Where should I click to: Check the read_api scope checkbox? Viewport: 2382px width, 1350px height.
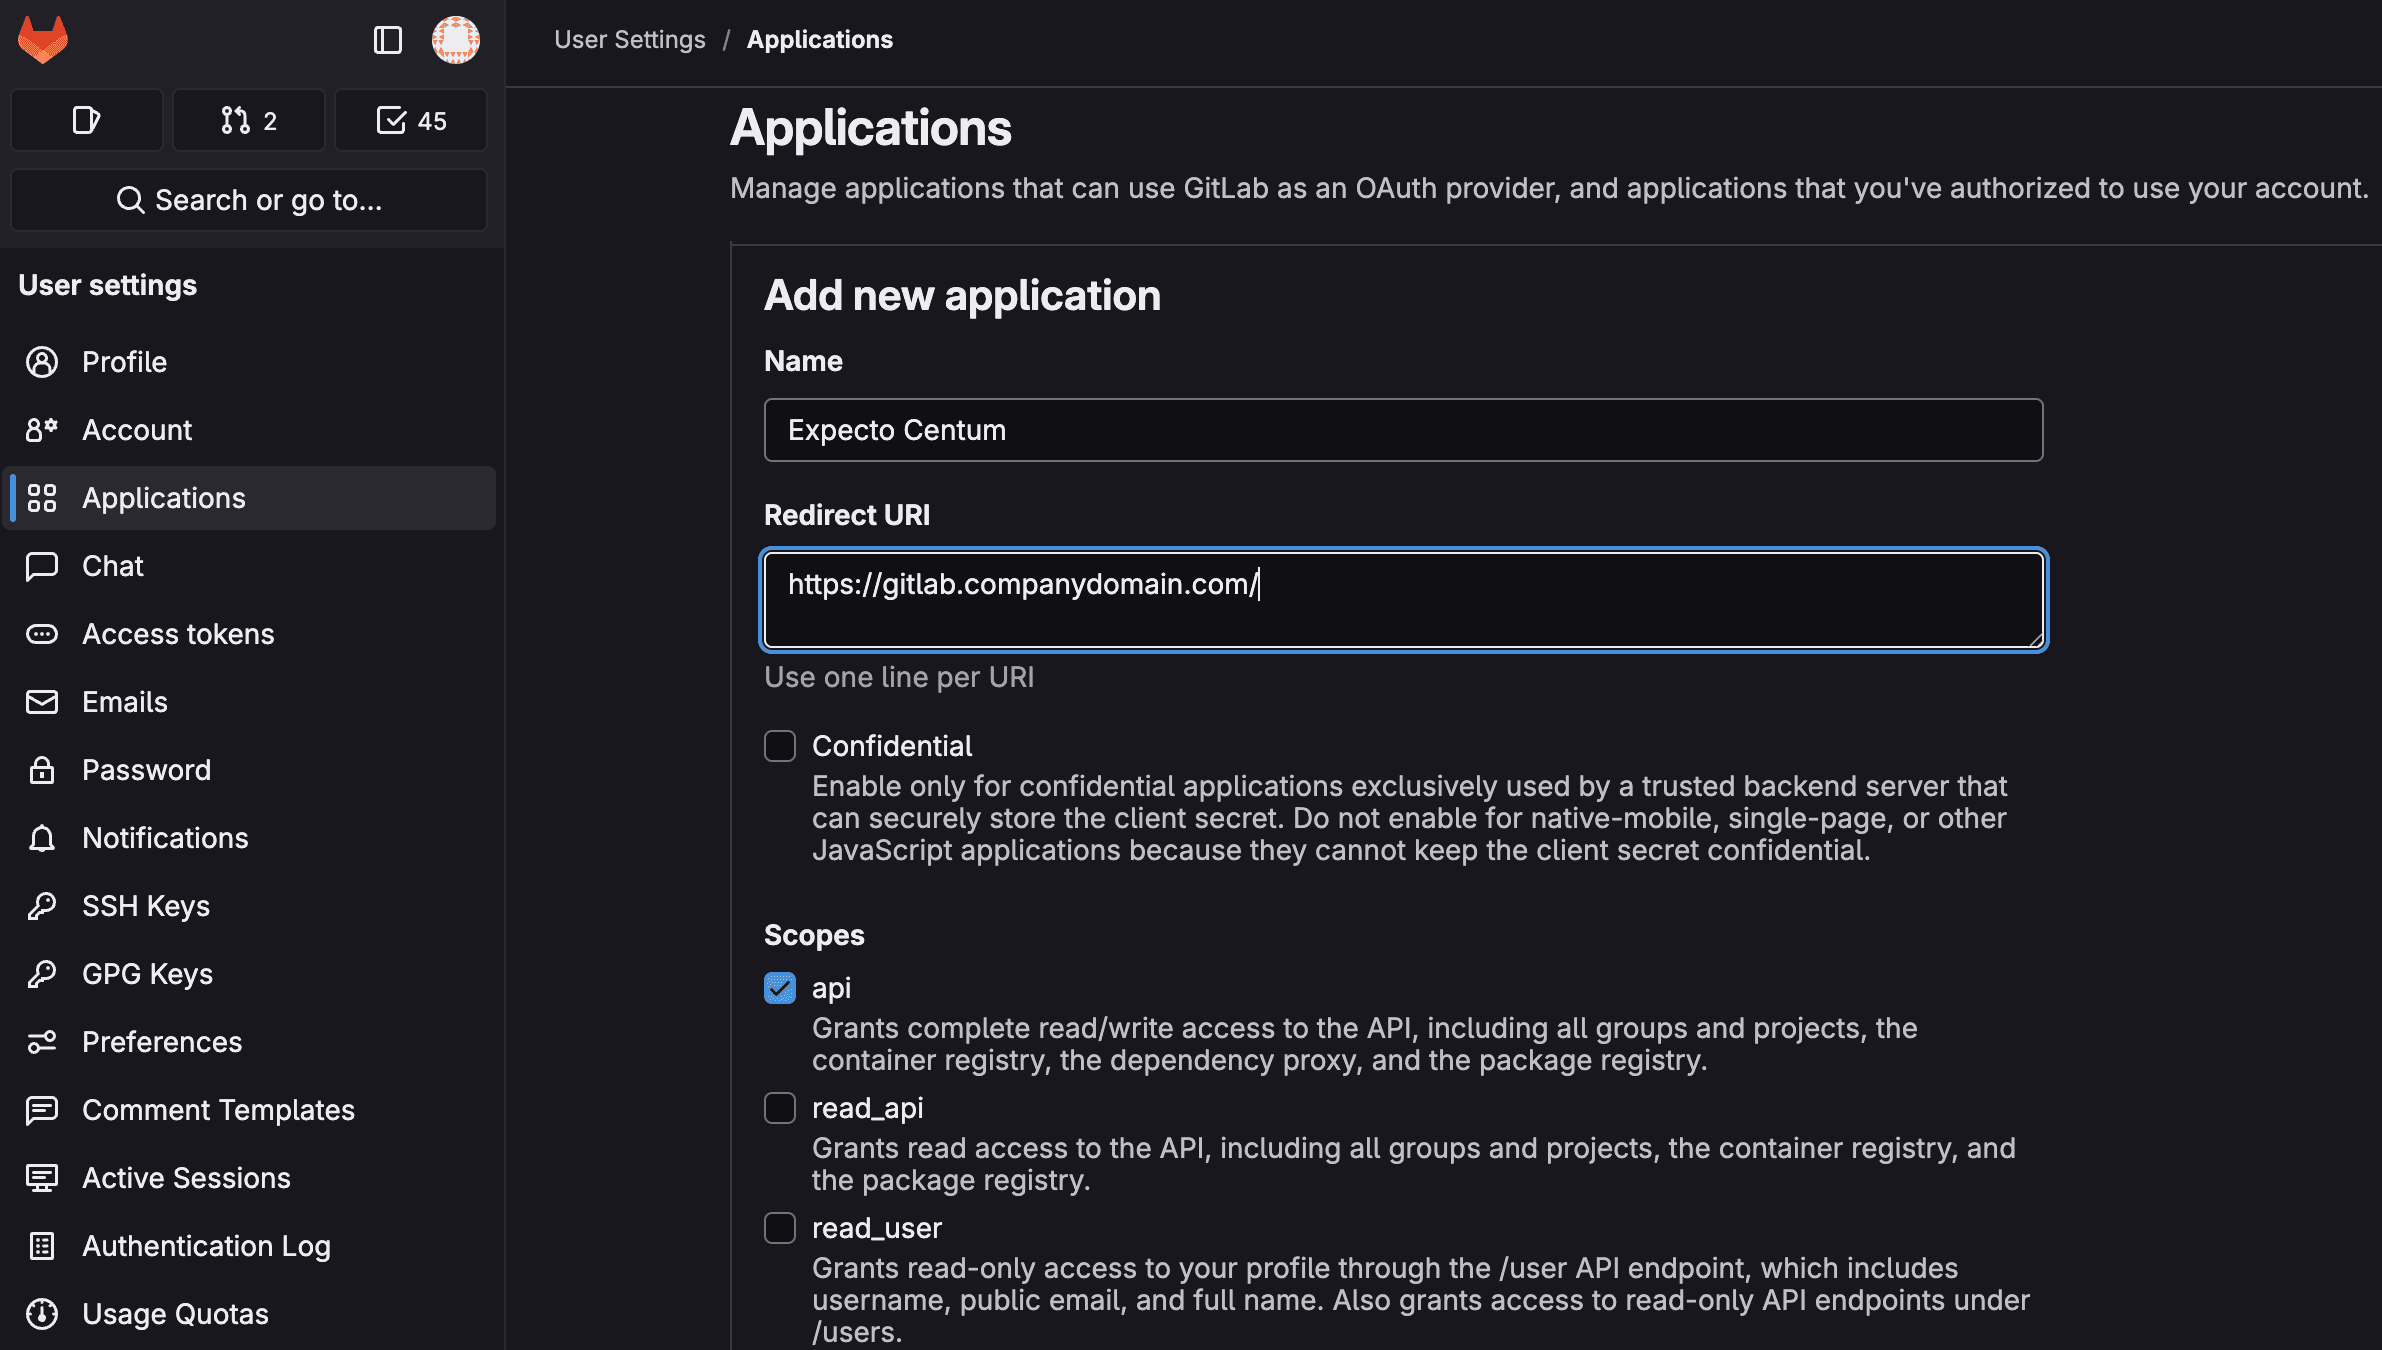(780, 1108)
